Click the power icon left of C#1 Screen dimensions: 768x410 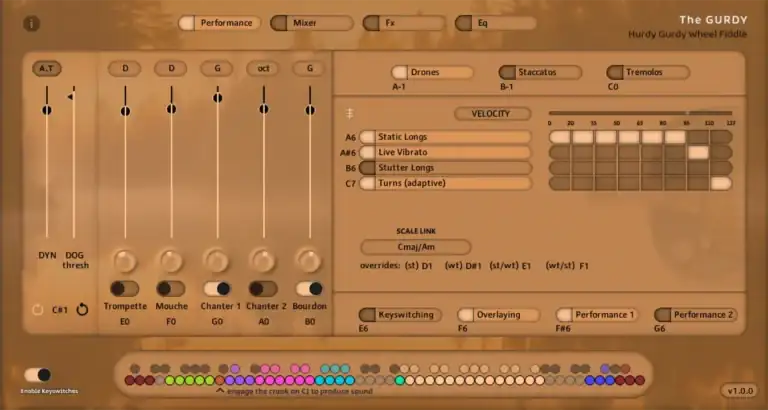point(38,310)
